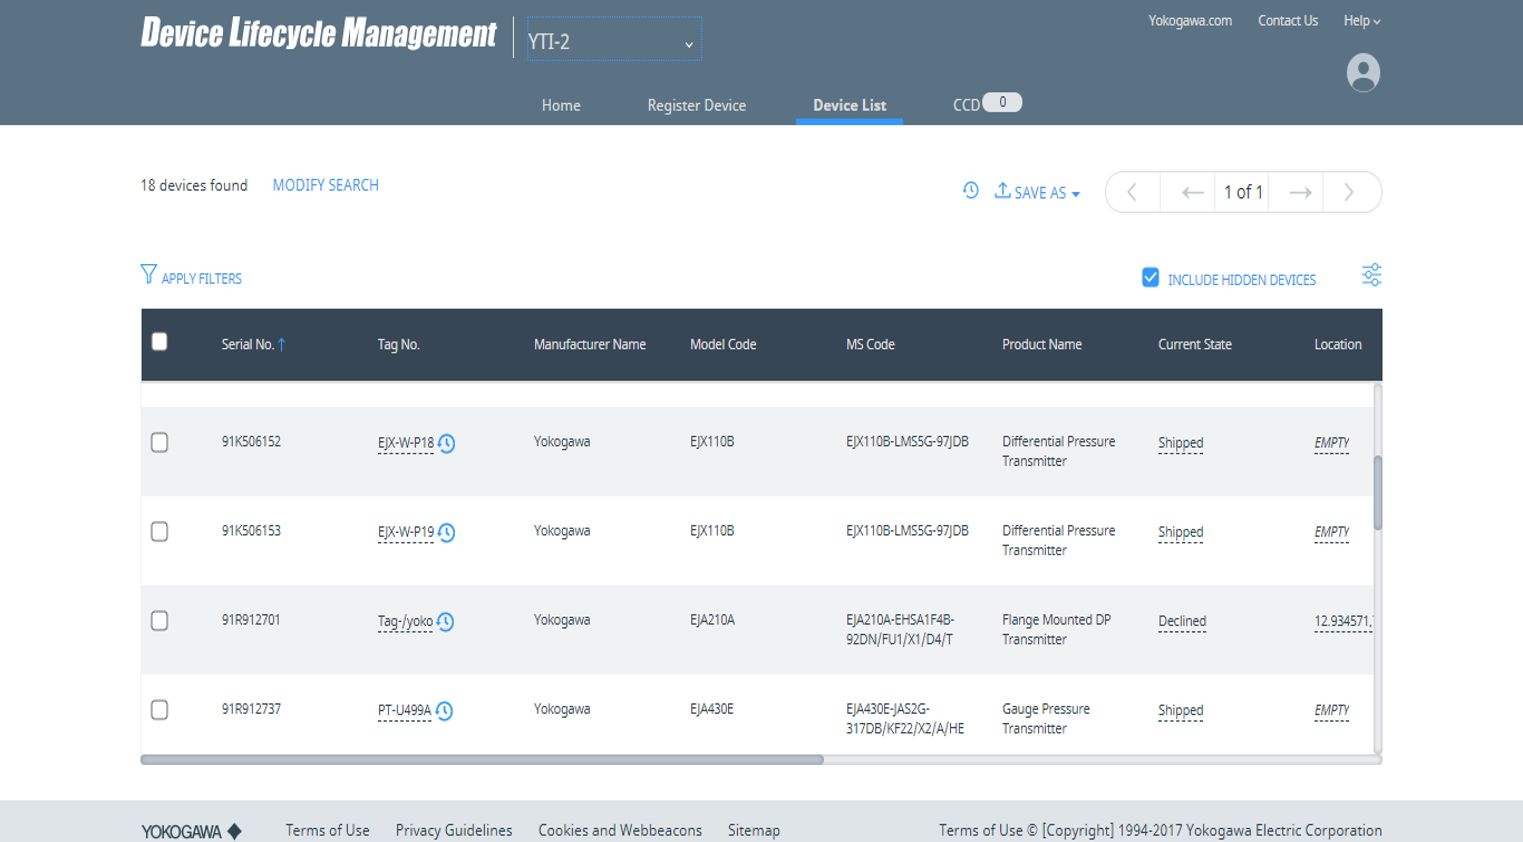Open the YTI-2 site dropdown
Viewport: 1523px width, 842px height.
(x=614, y=40)
